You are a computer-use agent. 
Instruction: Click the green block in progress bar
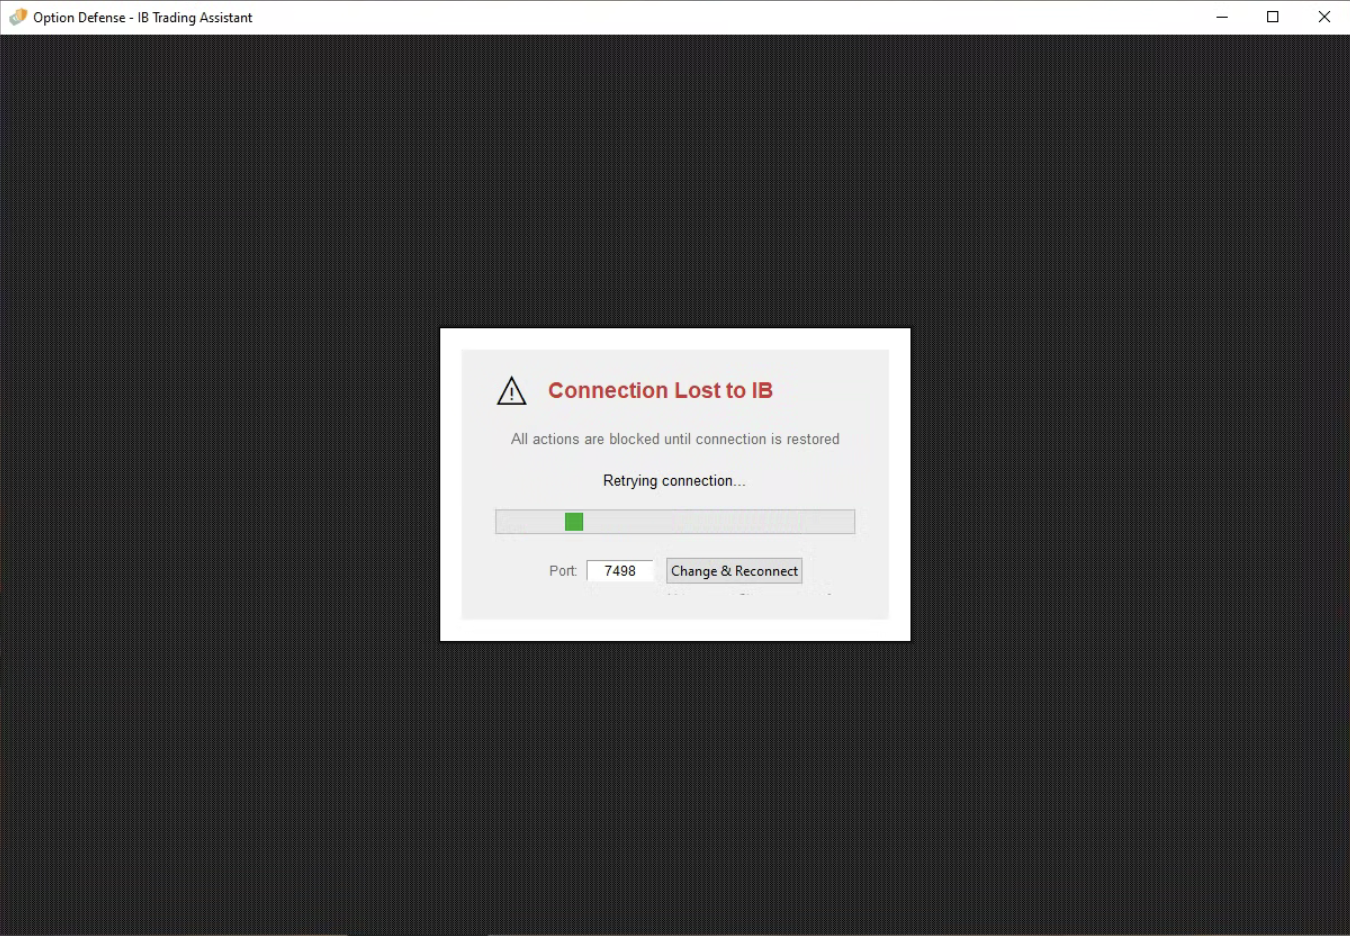point(574,522)
